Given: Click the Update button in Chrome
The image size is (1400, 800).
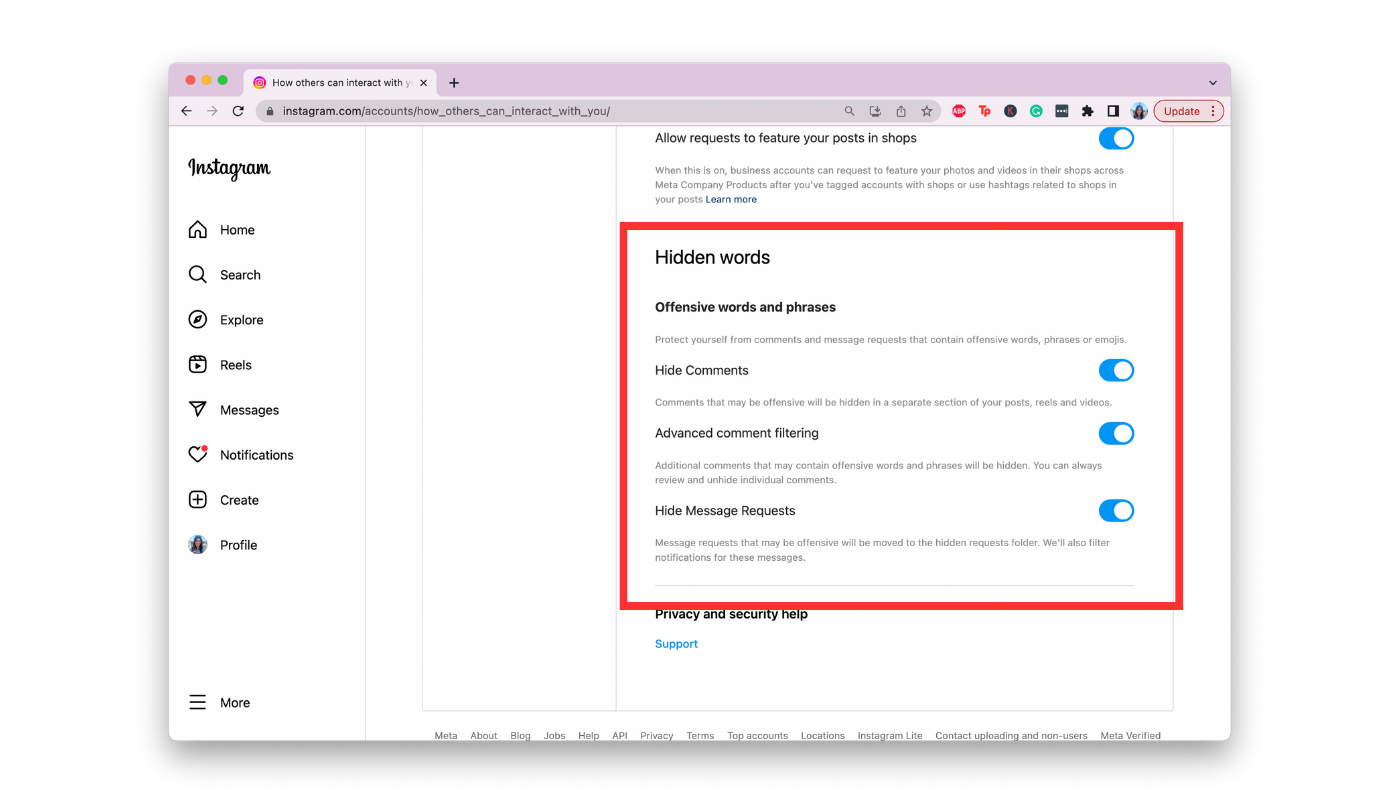Looking at the screenshot, I should click(1189, 111).
